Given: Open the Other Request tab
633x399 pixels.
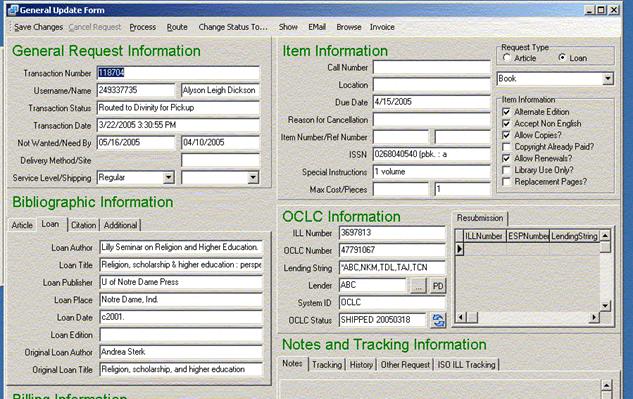Looking at the screenshot, I should click(405, 365).
